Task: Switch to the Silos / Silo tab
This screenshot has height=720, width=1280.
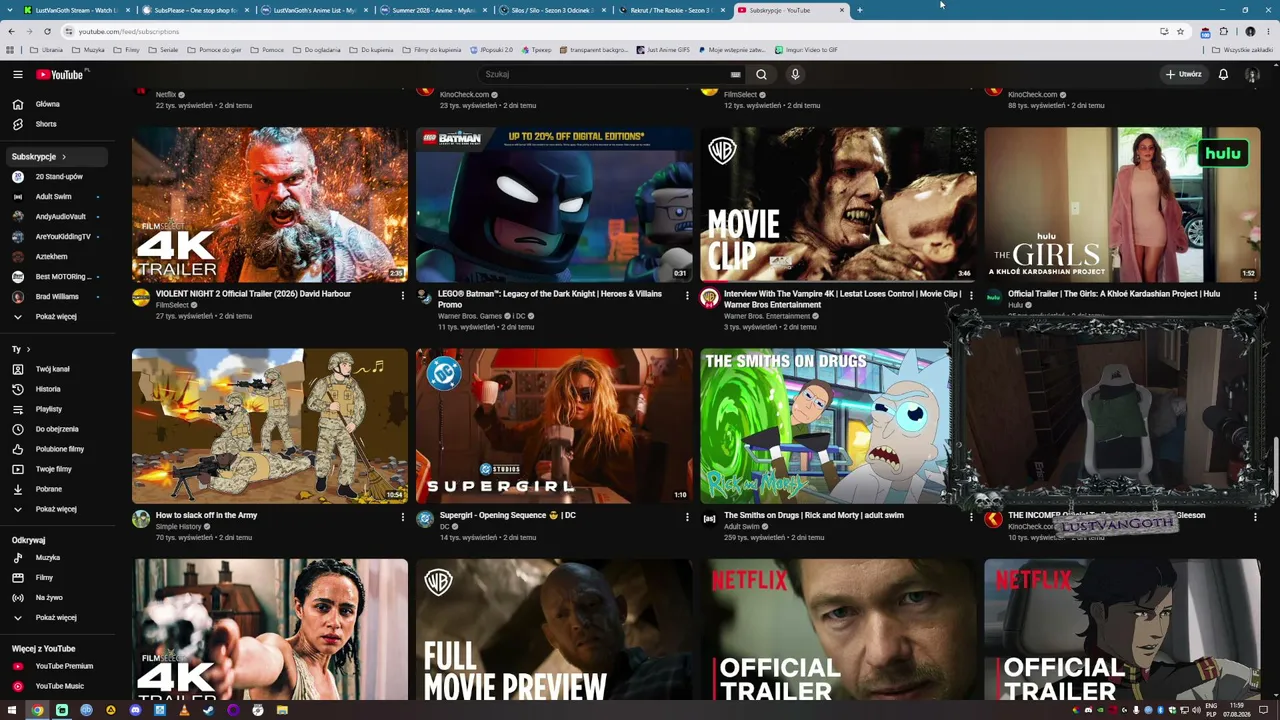Action: pyautogui.click(x=552, y=10)
